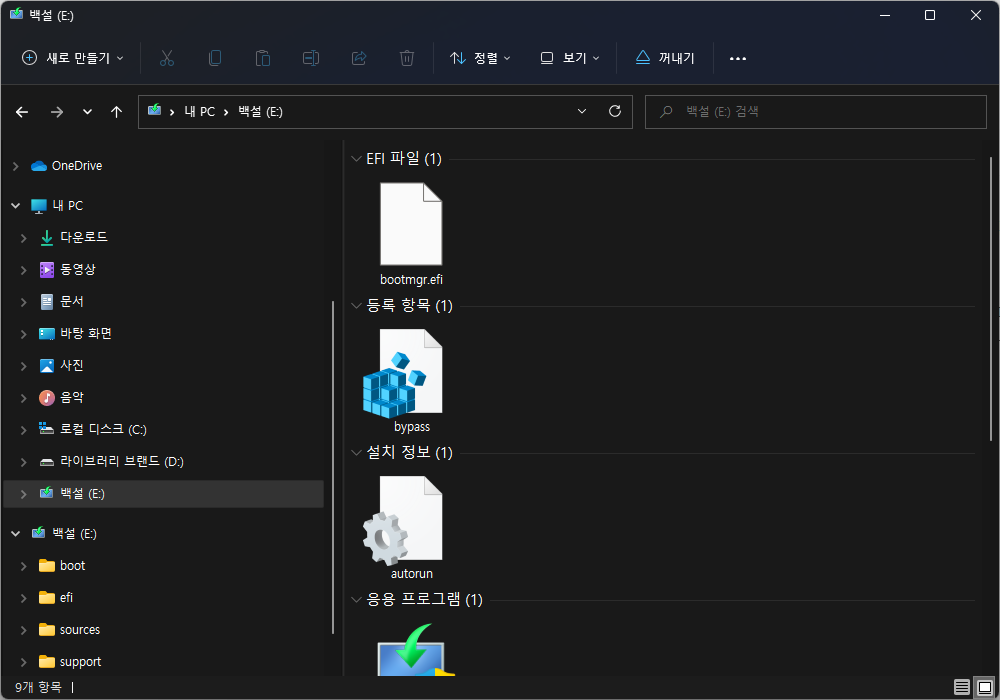Switch to large icons view in status bar
Viewport: 1000px width, 700px height.
985,687
